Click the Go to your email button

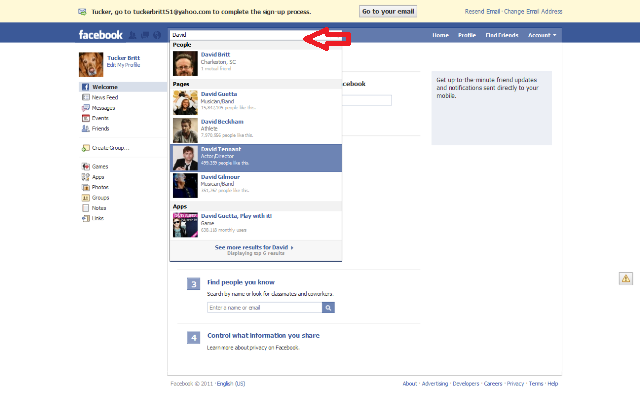[388, 11]
